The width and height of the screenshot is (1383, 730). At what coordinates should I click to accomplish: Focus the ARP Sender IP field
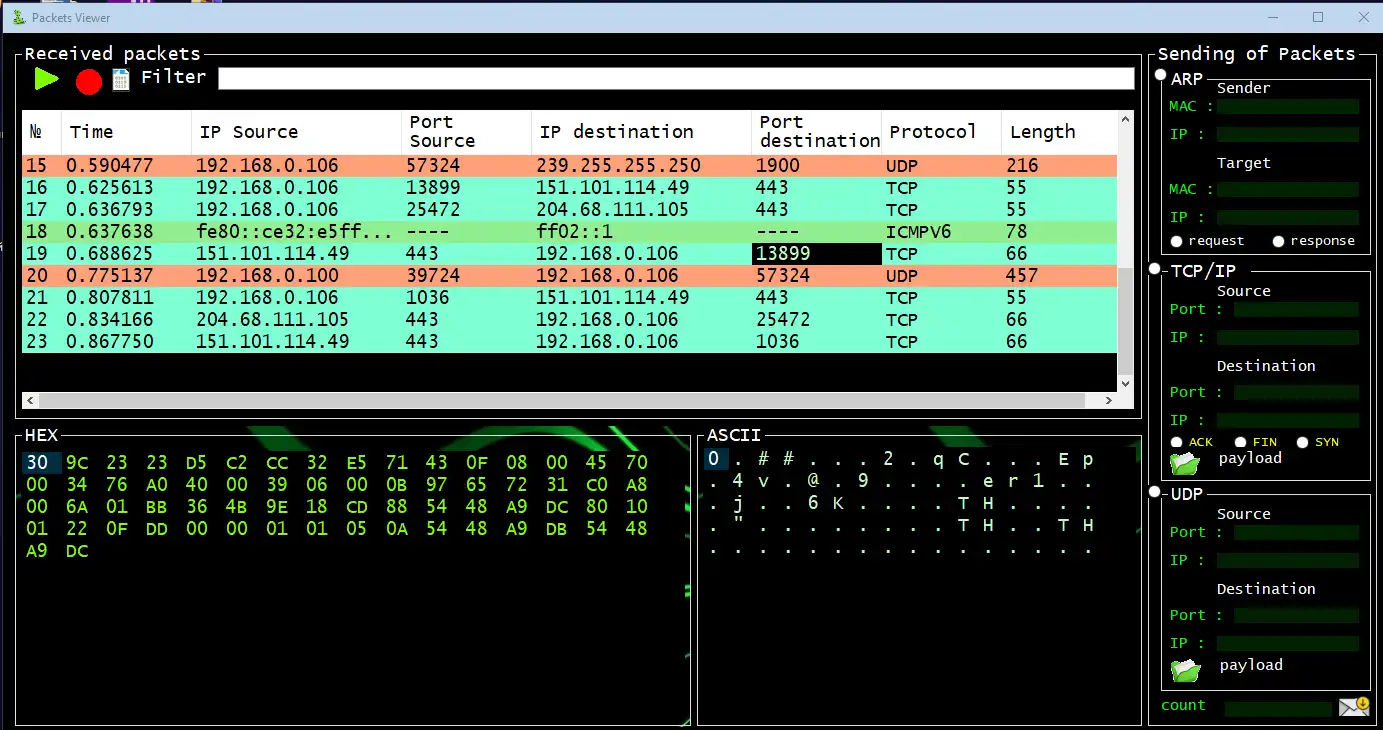click(x=1288, y=134)
